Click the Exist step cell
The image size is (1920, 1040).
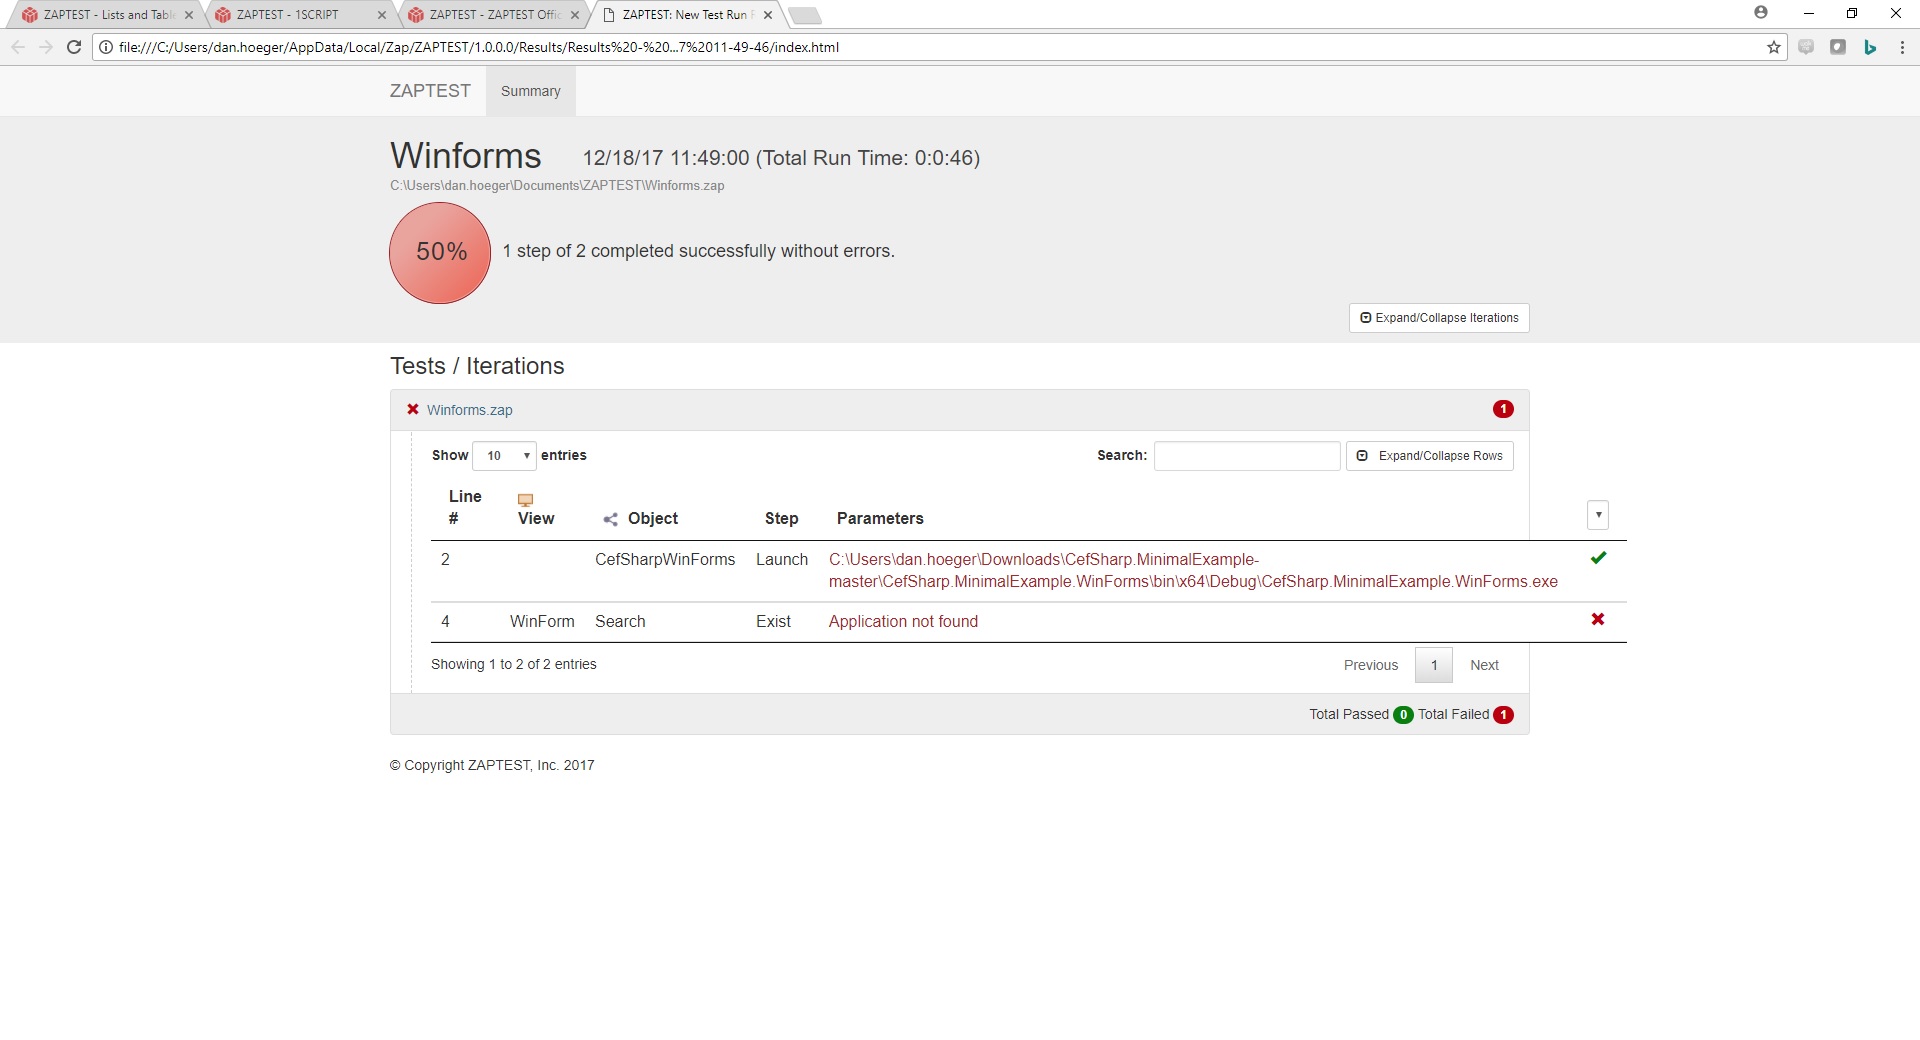click(x=773, y=622)
